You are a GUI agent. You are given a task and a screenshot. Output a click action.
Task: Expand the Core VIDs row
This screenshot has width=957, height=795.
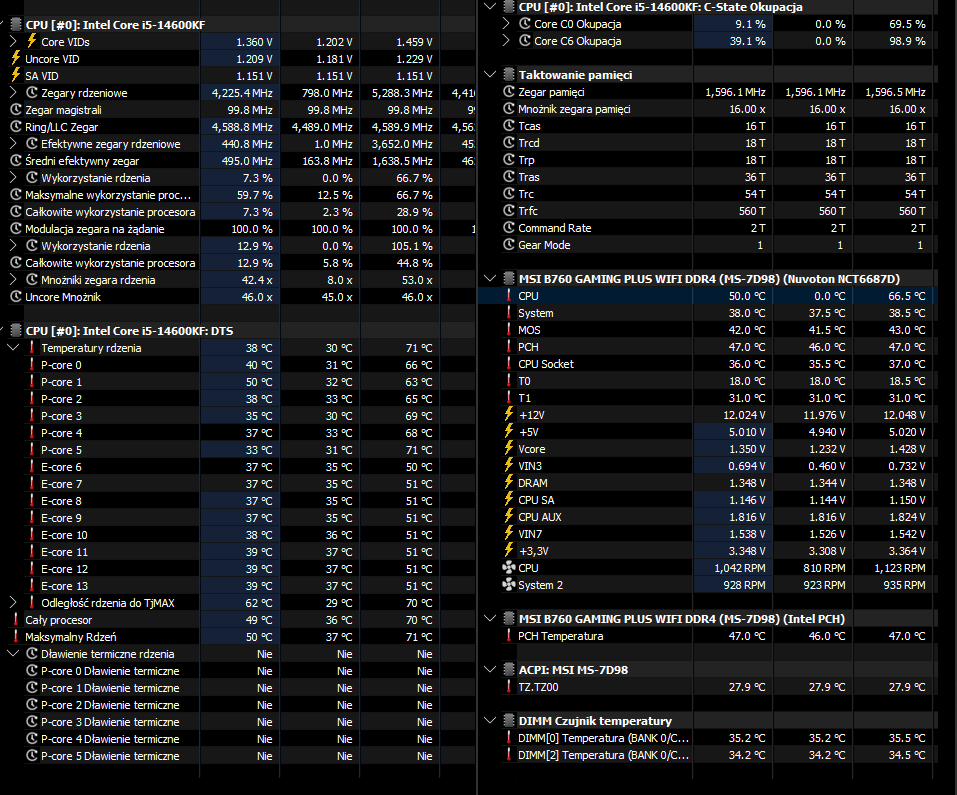click(x=13, y=41)
